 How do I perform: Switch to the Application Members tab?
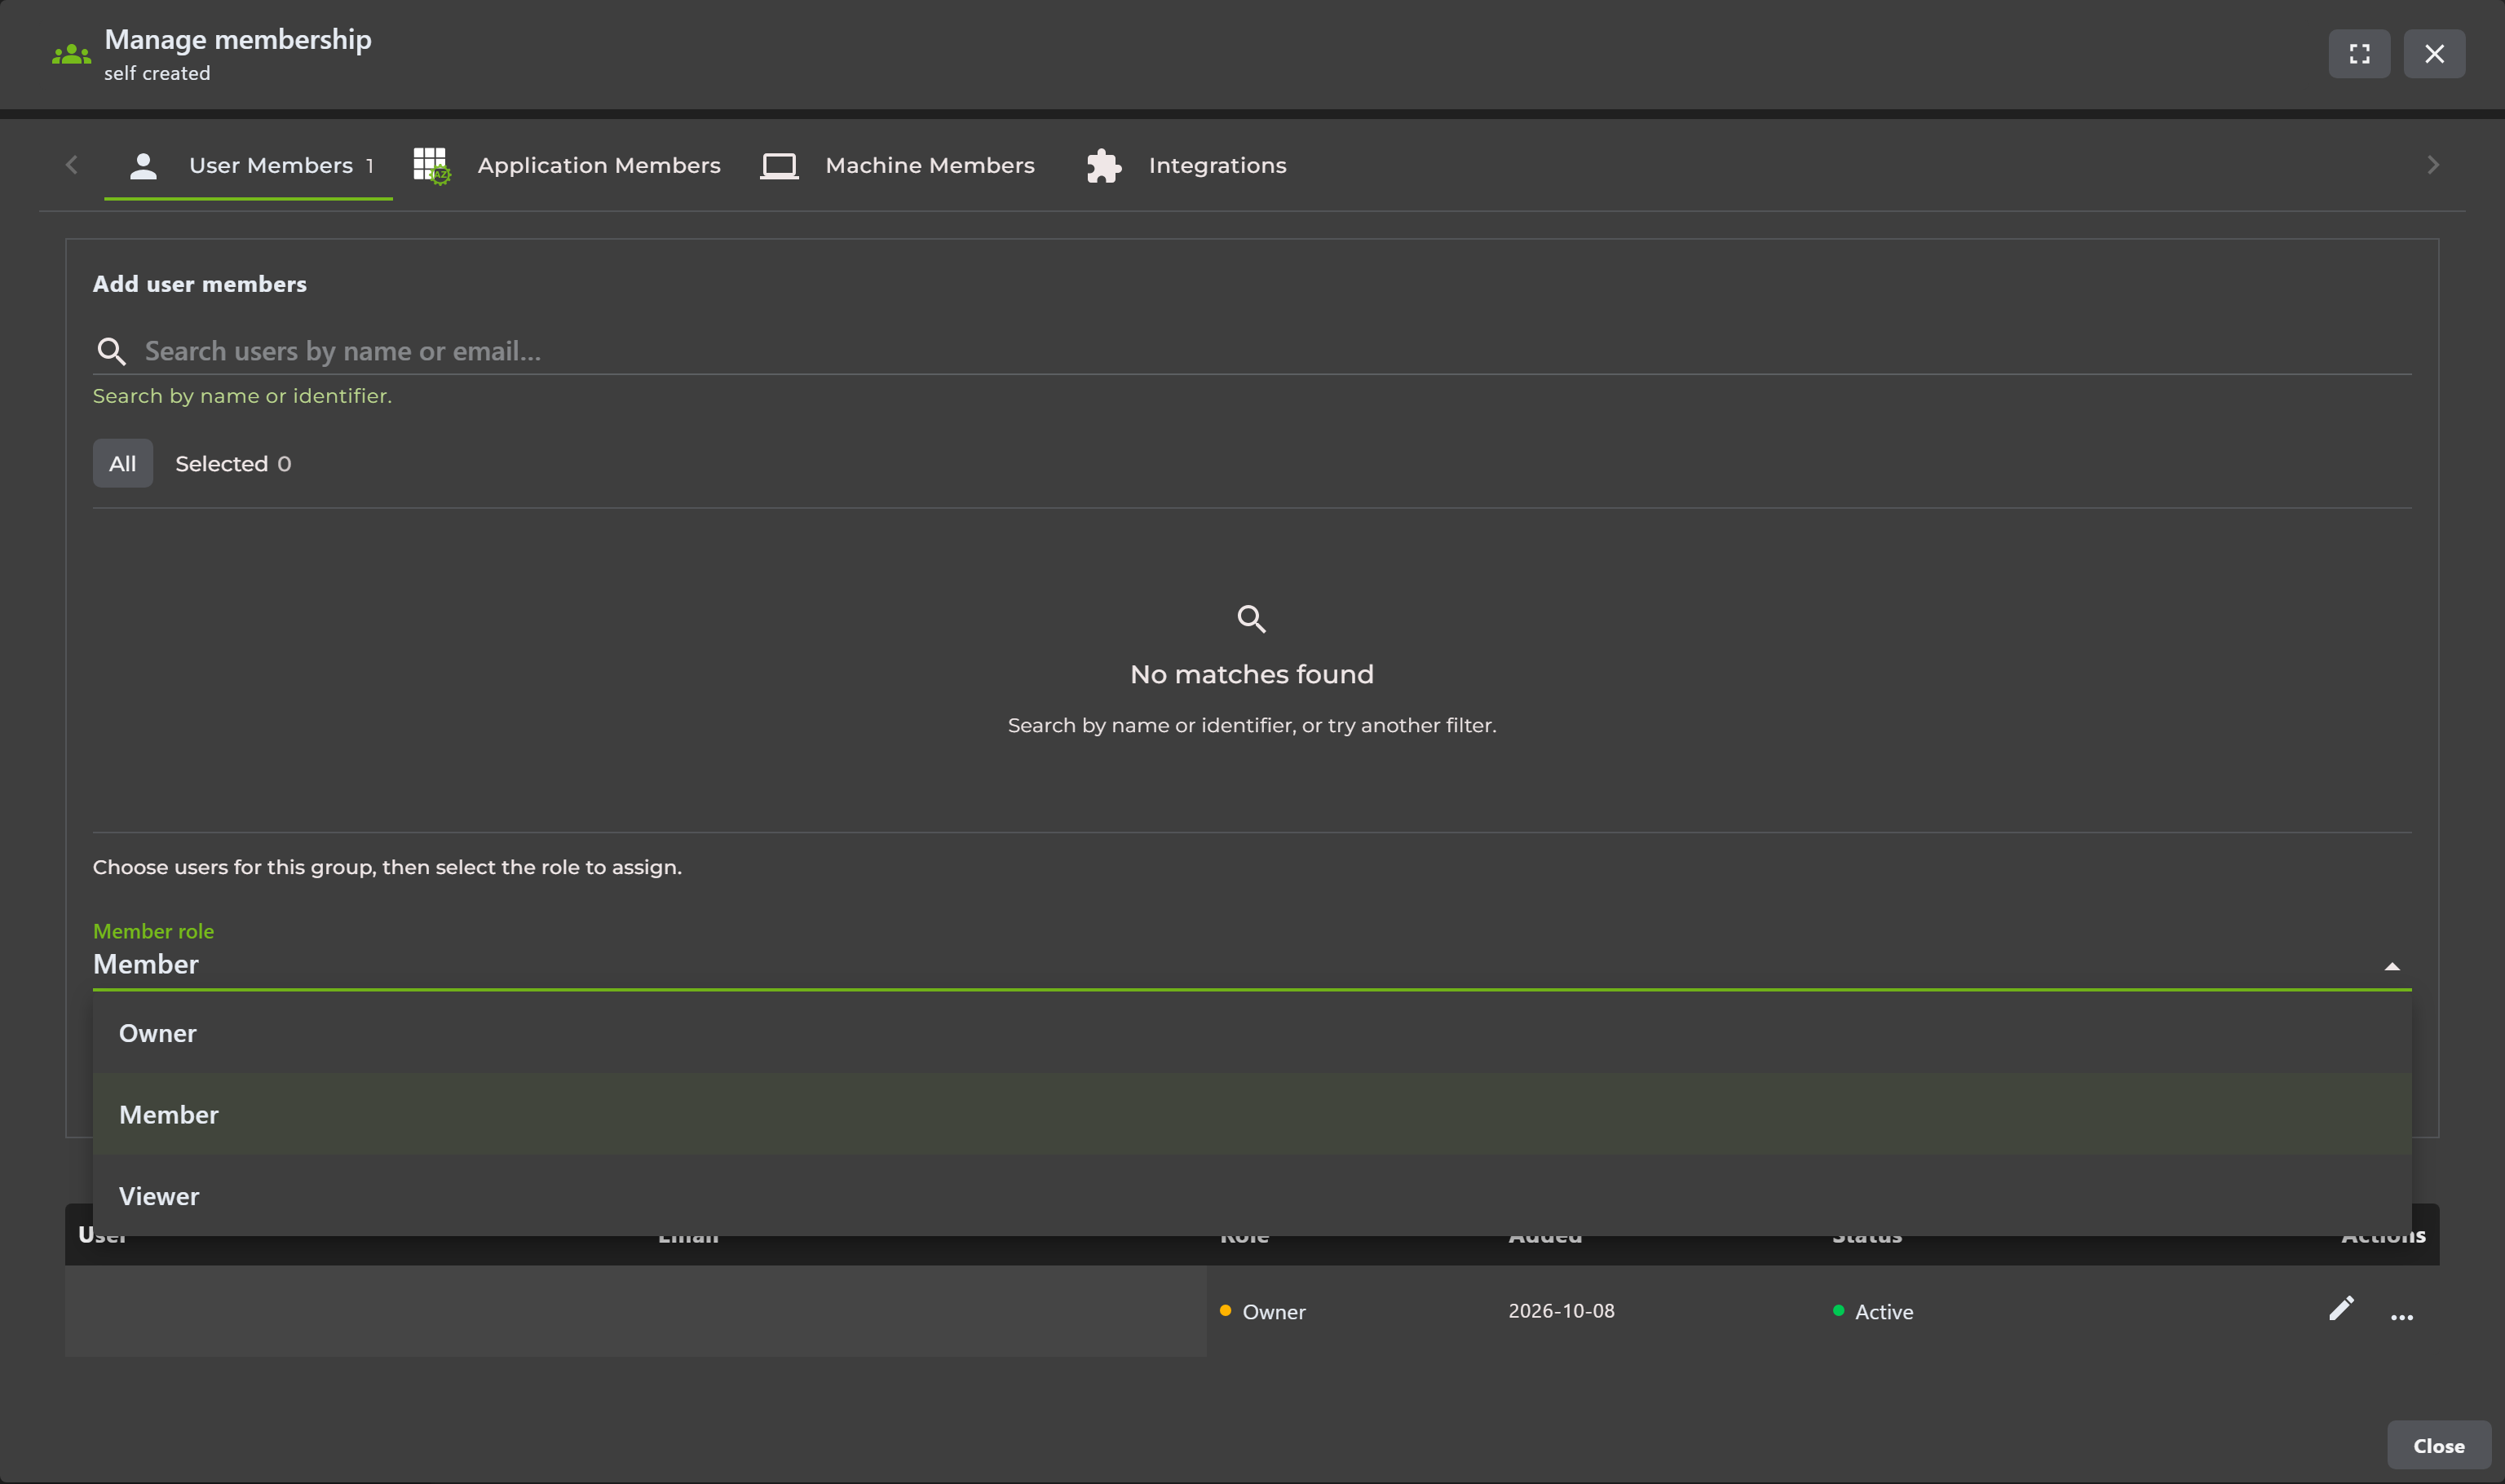[x=567, y=166]
